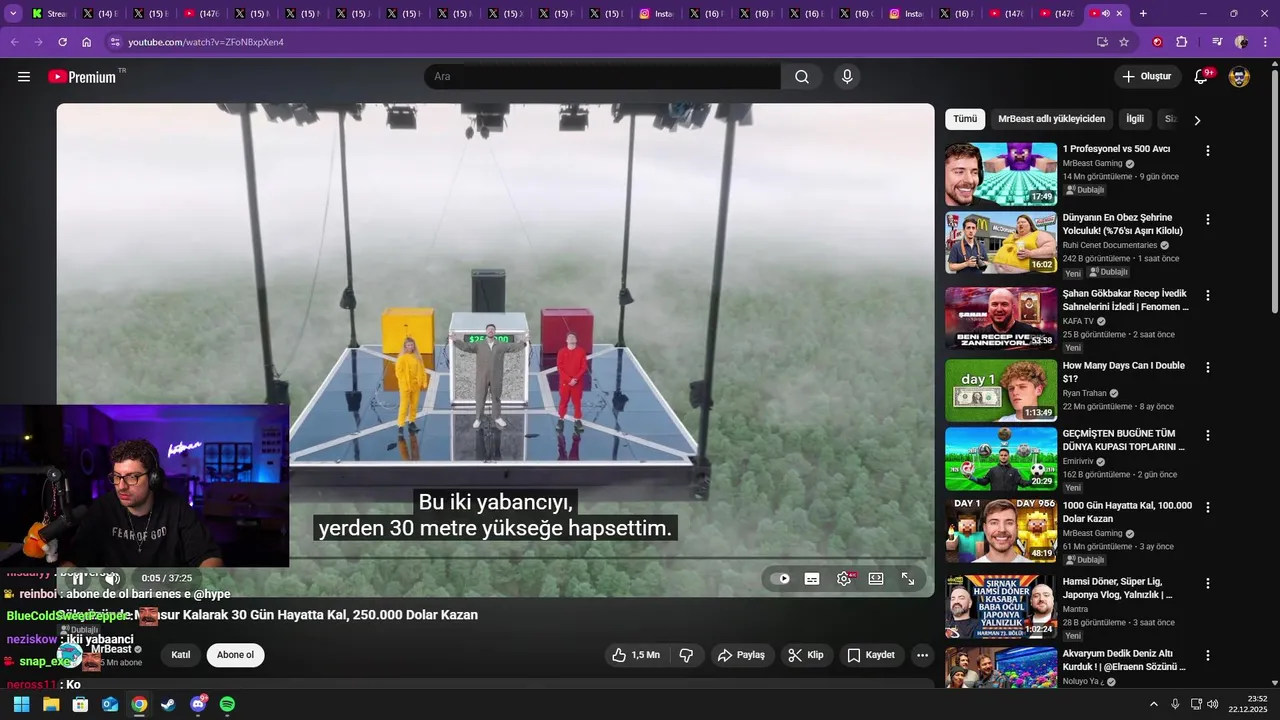Image resolution: width=1280 pixels, height=720 pixels.
Task: Open options for Dünyanın En Obez Şehrine video
Action: click(1208, 219)
